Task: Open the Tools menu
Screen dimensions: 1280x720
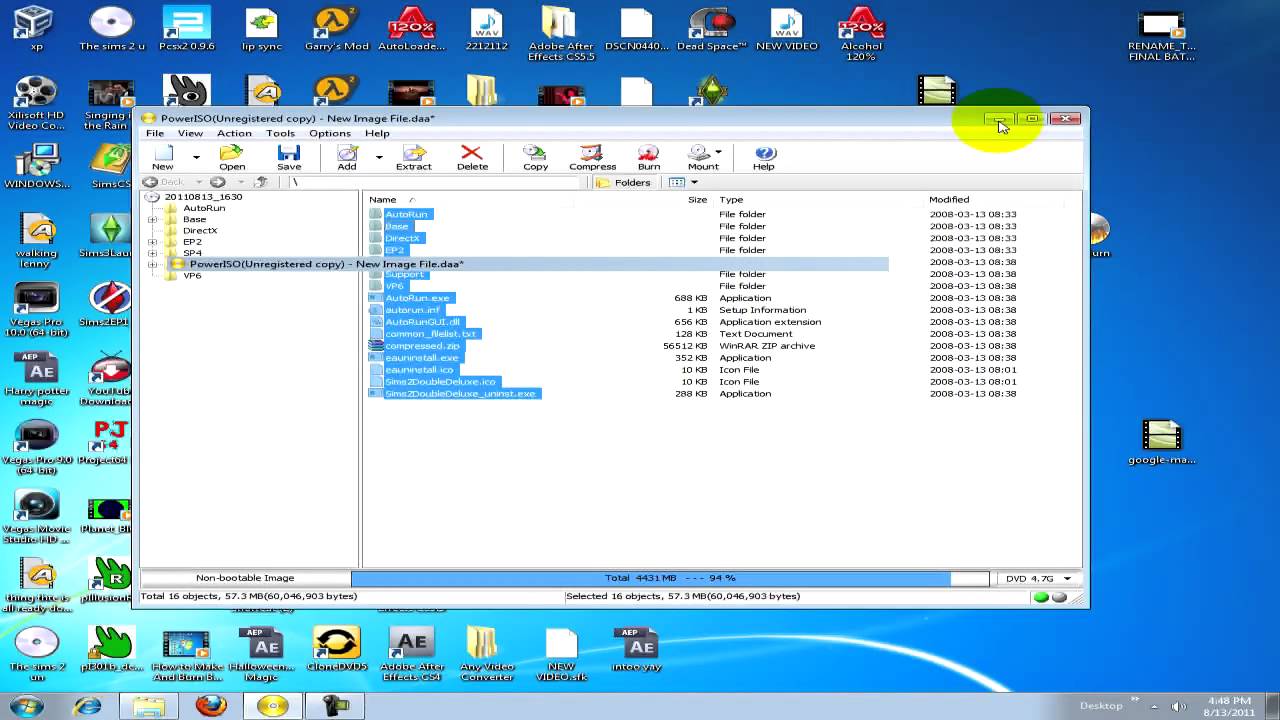Action: [x=280, y=133]
